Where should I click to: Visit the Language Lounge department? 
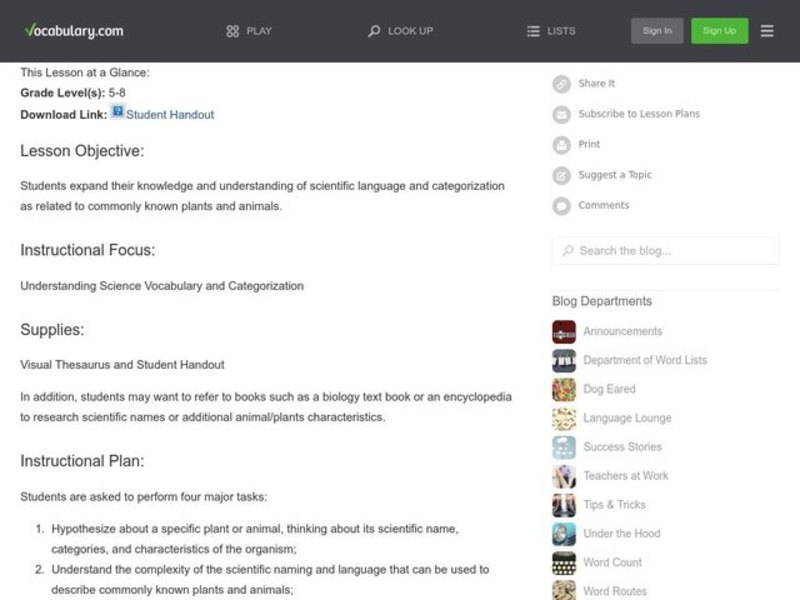[627, 418]
